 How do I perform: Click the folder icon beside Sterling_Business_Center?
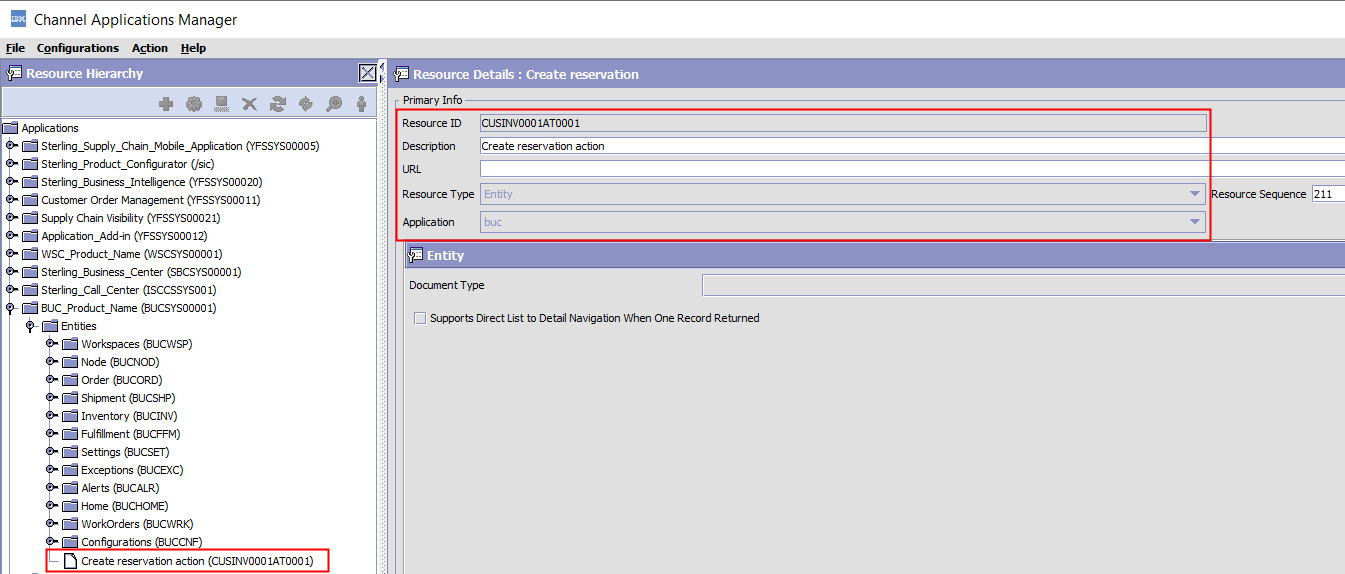click(30, 272)
